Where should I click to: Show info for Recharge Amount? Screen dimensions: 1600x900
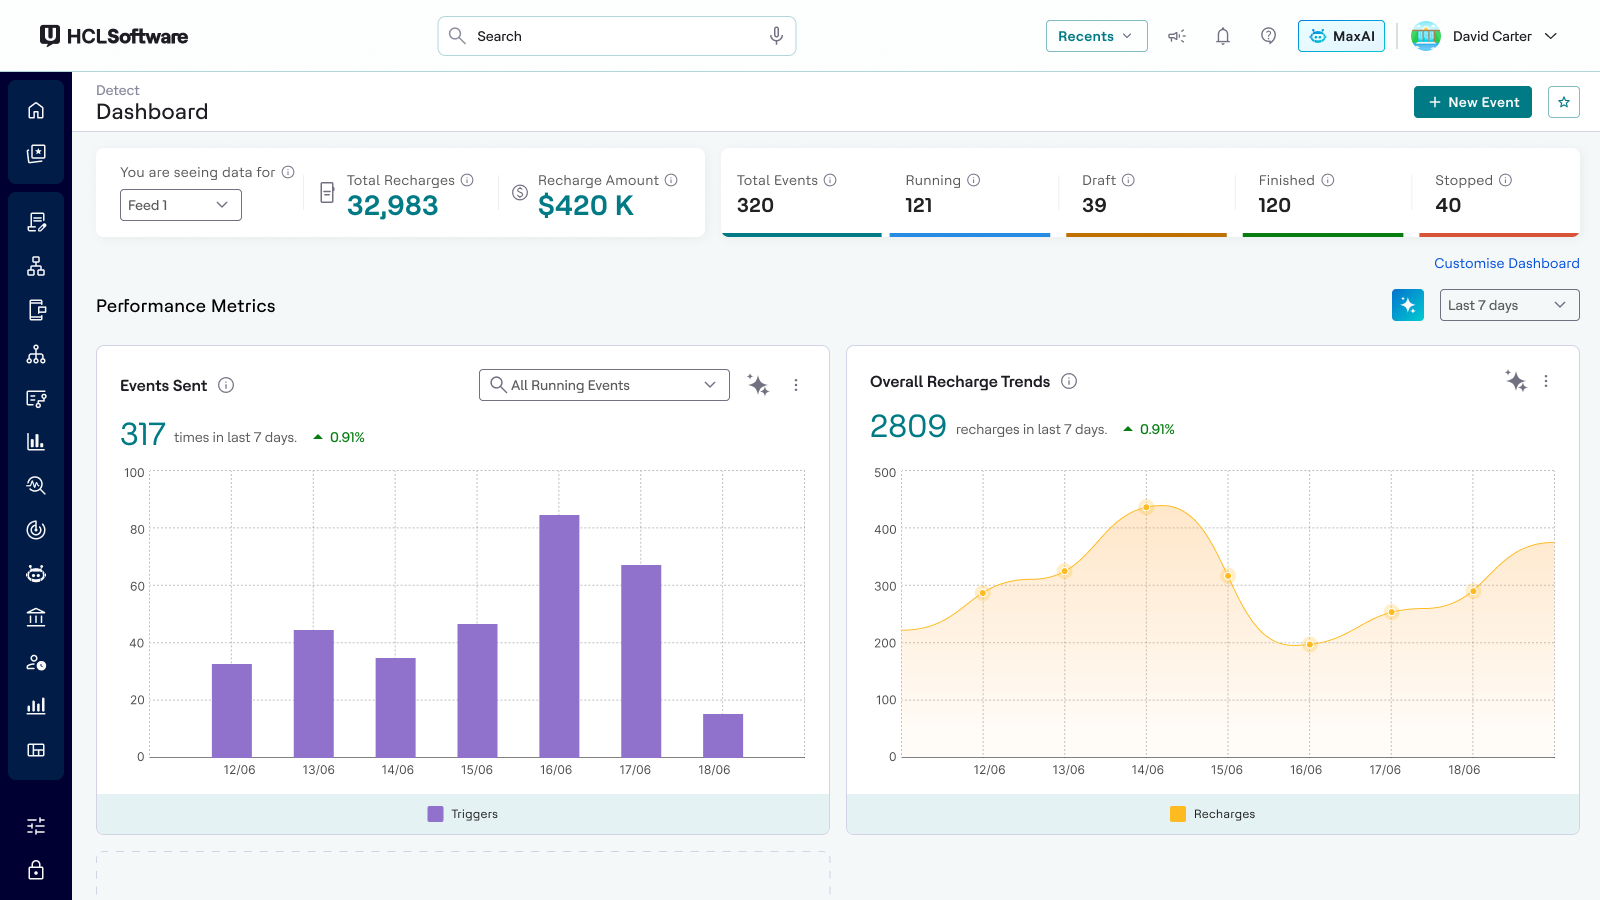(x=671, y=180)
